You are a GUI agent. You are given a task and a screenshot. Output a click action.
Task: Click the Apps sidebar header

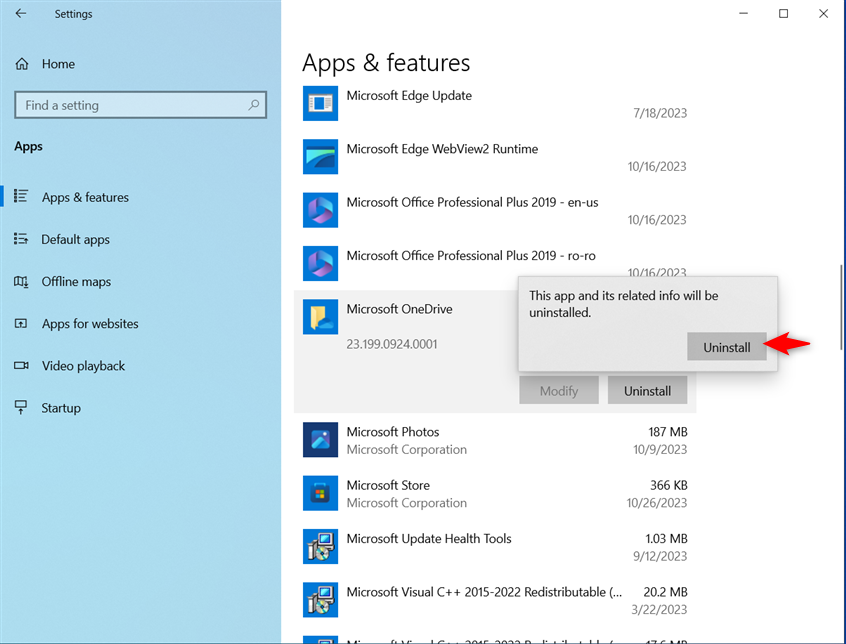(29, 147)
